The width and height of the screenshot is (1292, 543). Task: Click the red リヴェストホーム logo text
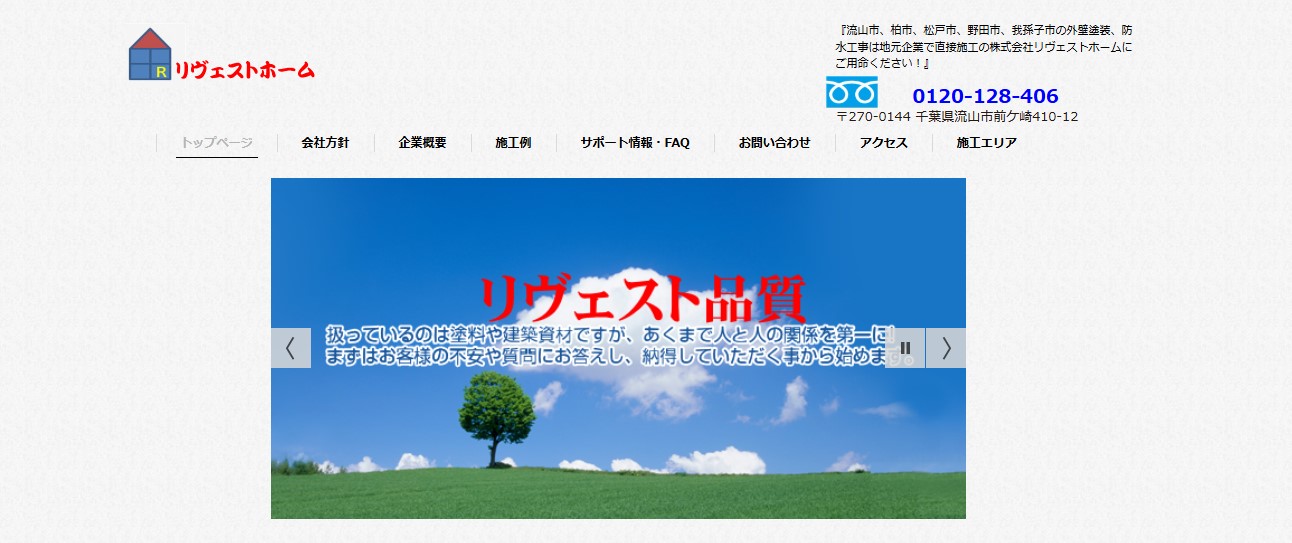244,70
